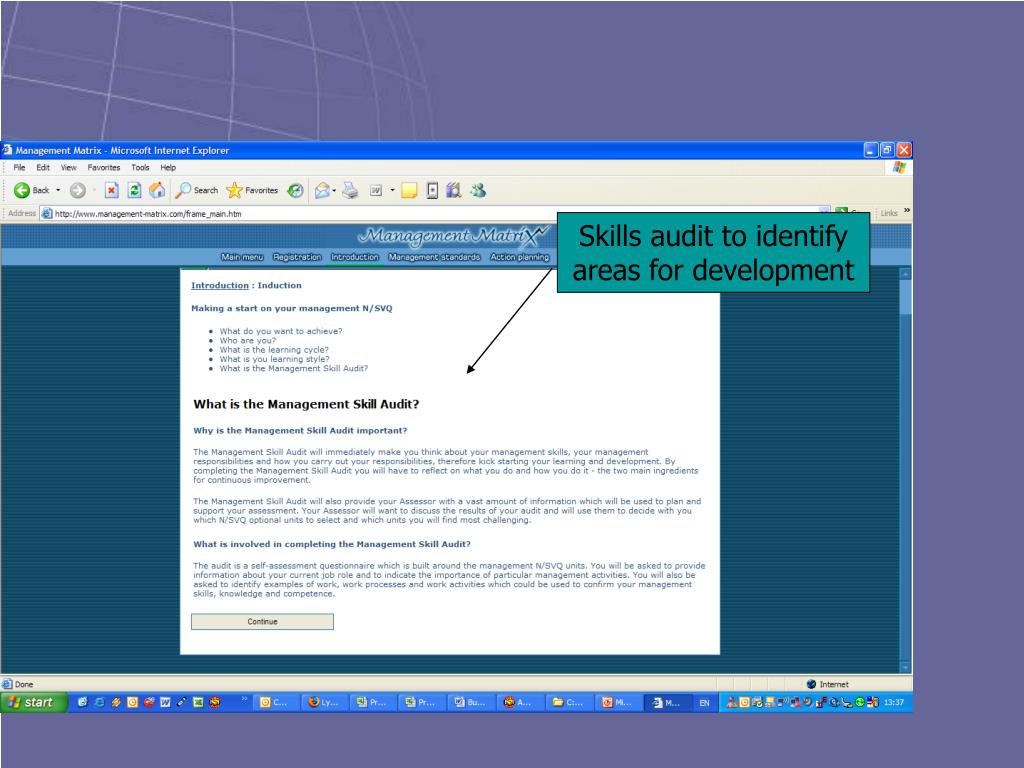The width and height of the screenshot is (1024, 768).
Task: Switch to the 'Ly...' Firefox taskbar button
Action: 324,703
